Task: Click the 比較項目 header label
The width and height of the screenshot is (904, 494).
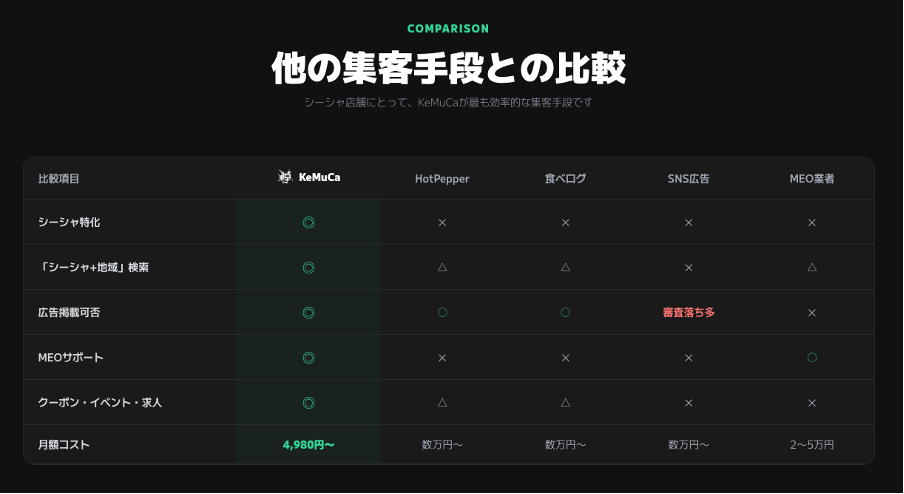Action: click(58, 179)
